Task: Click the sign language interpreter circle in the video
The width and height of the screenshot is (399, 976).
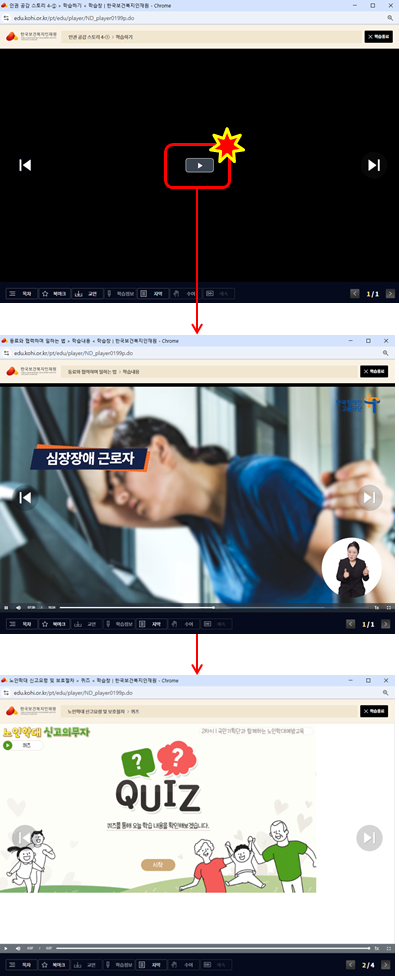Action: (351, 567)
